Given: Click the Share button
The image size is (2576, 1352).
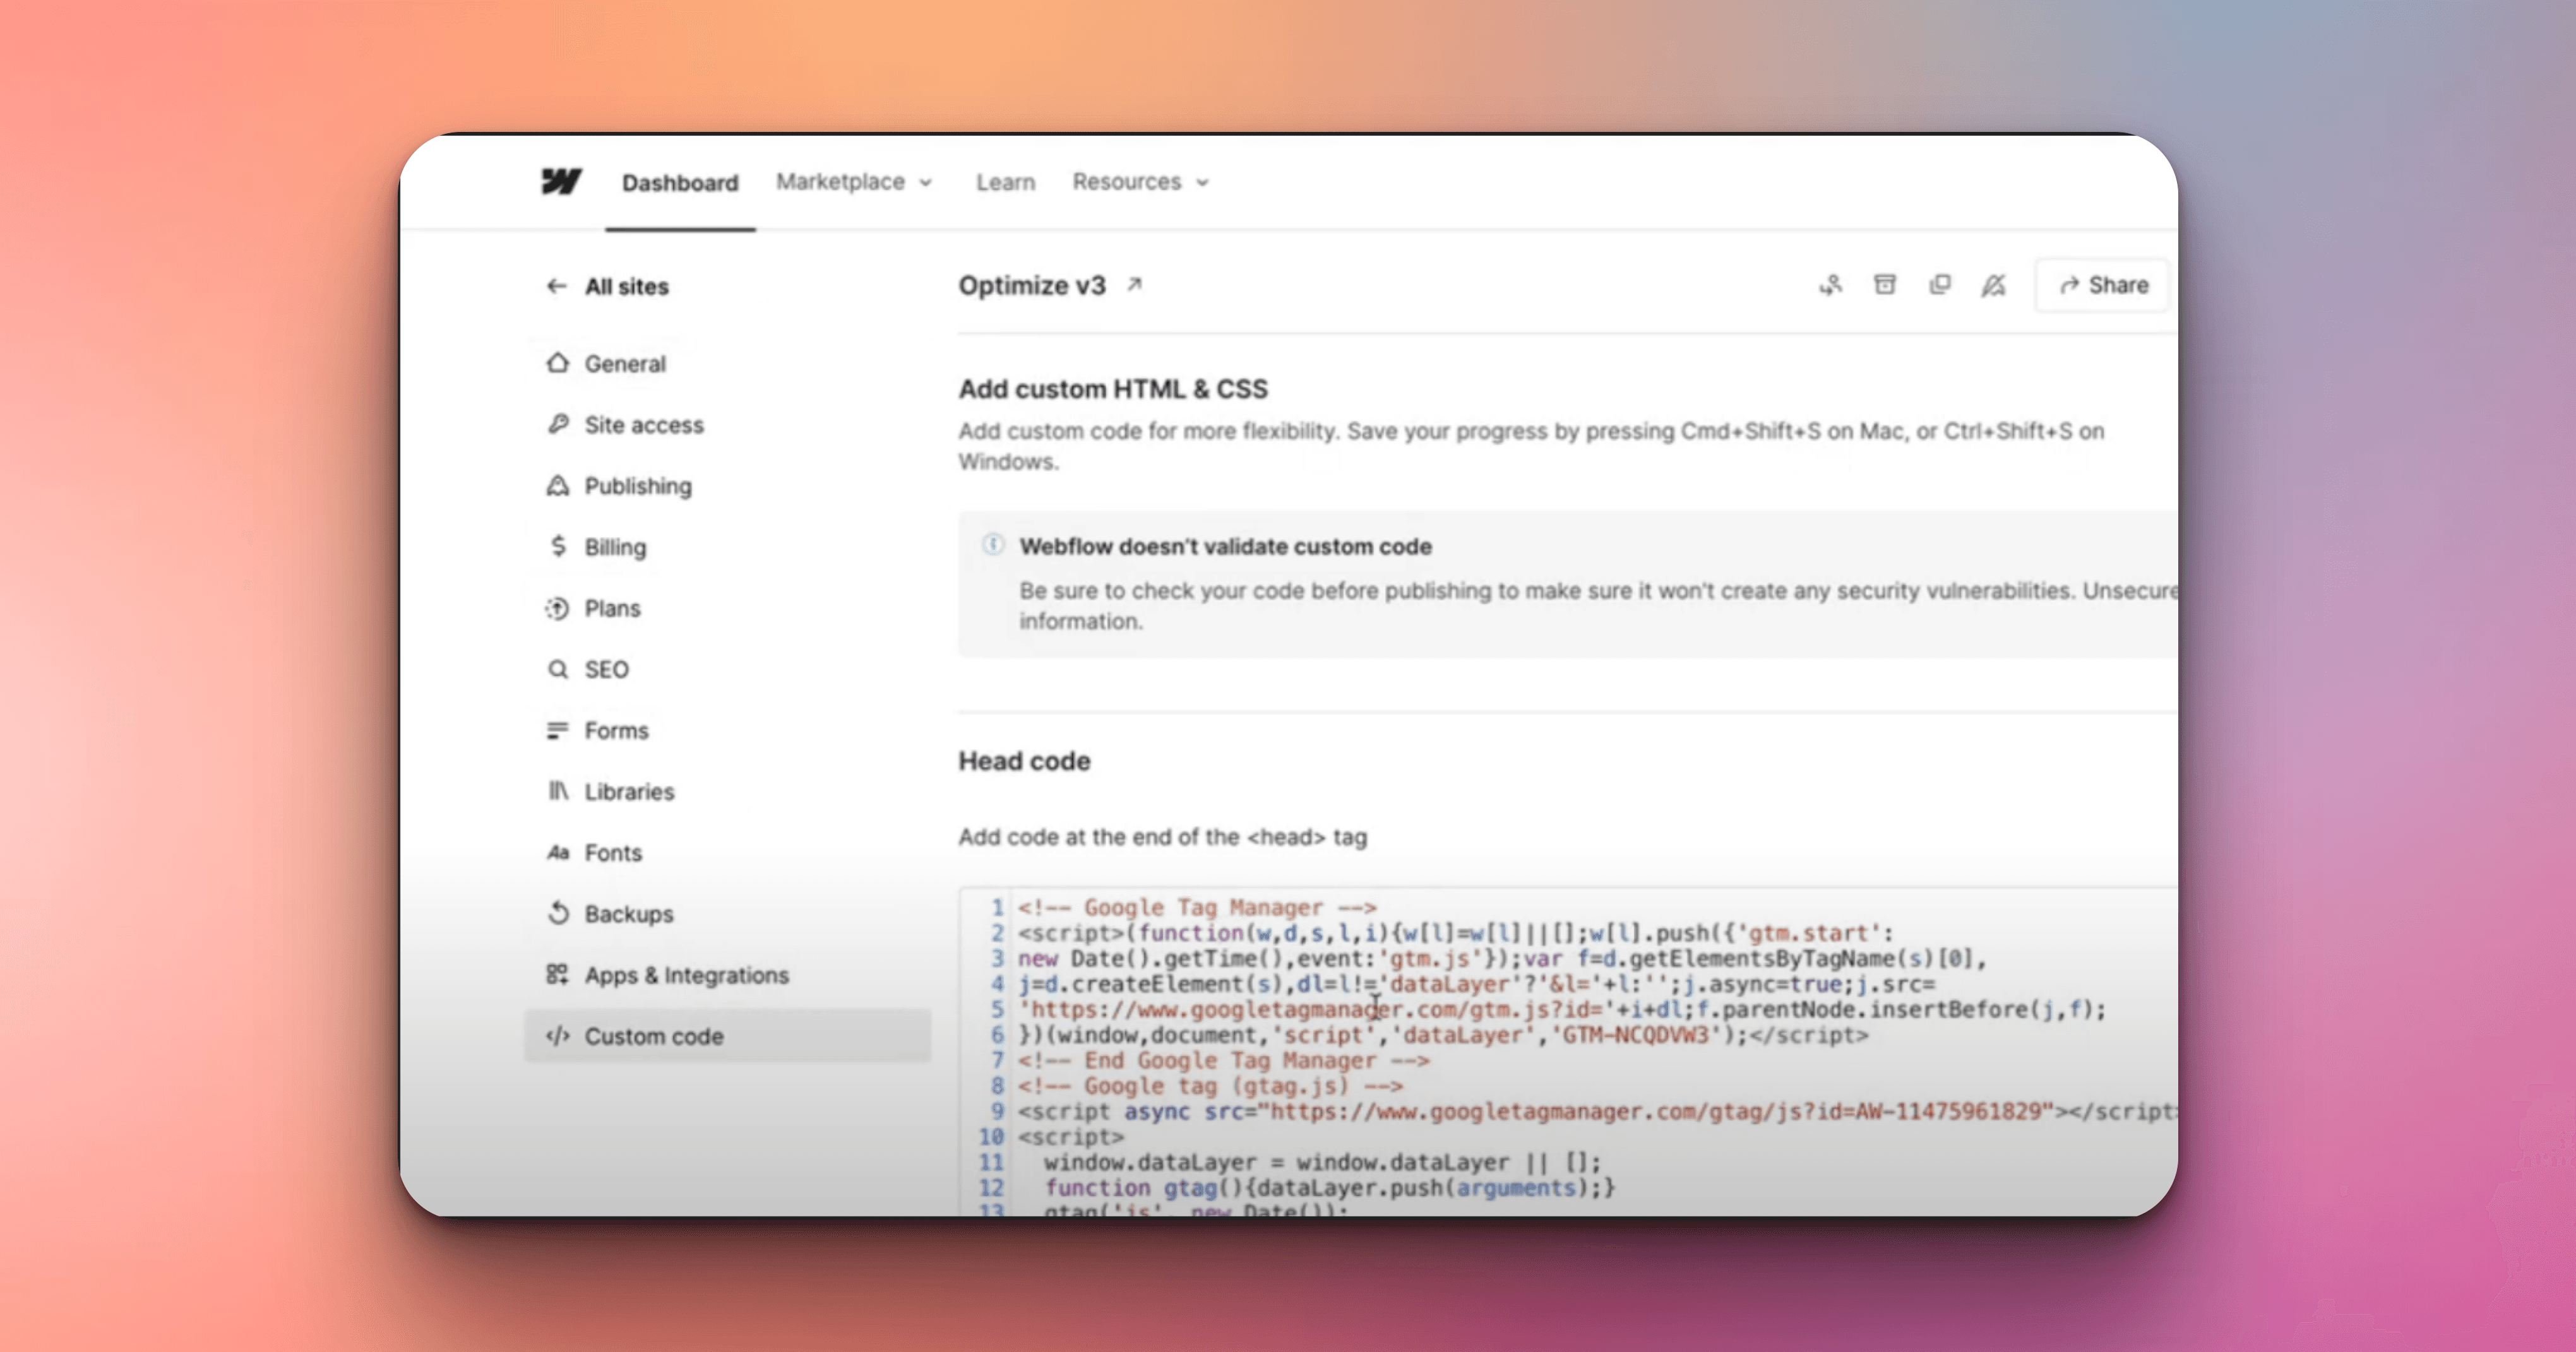Looking at the screenshot, I should coord(2102,285).
